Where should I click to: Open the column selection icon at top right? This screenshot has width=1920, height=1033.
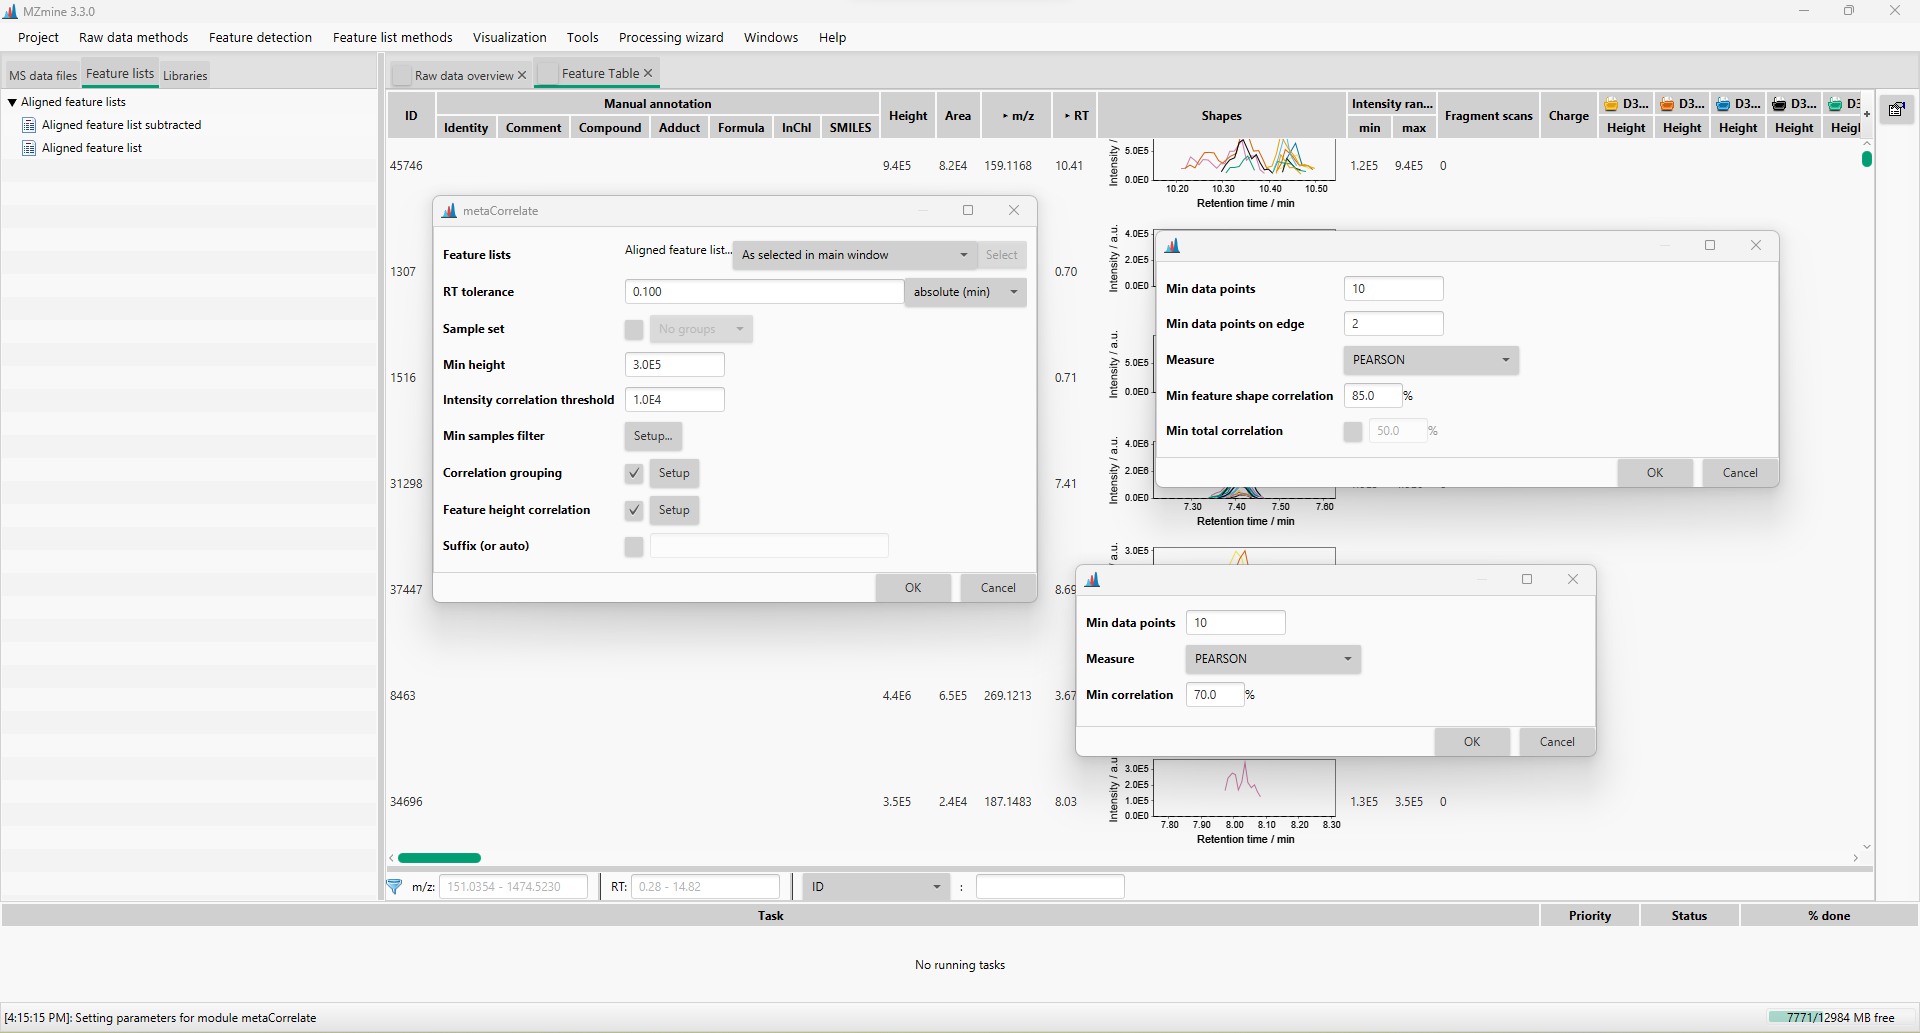1896,110
